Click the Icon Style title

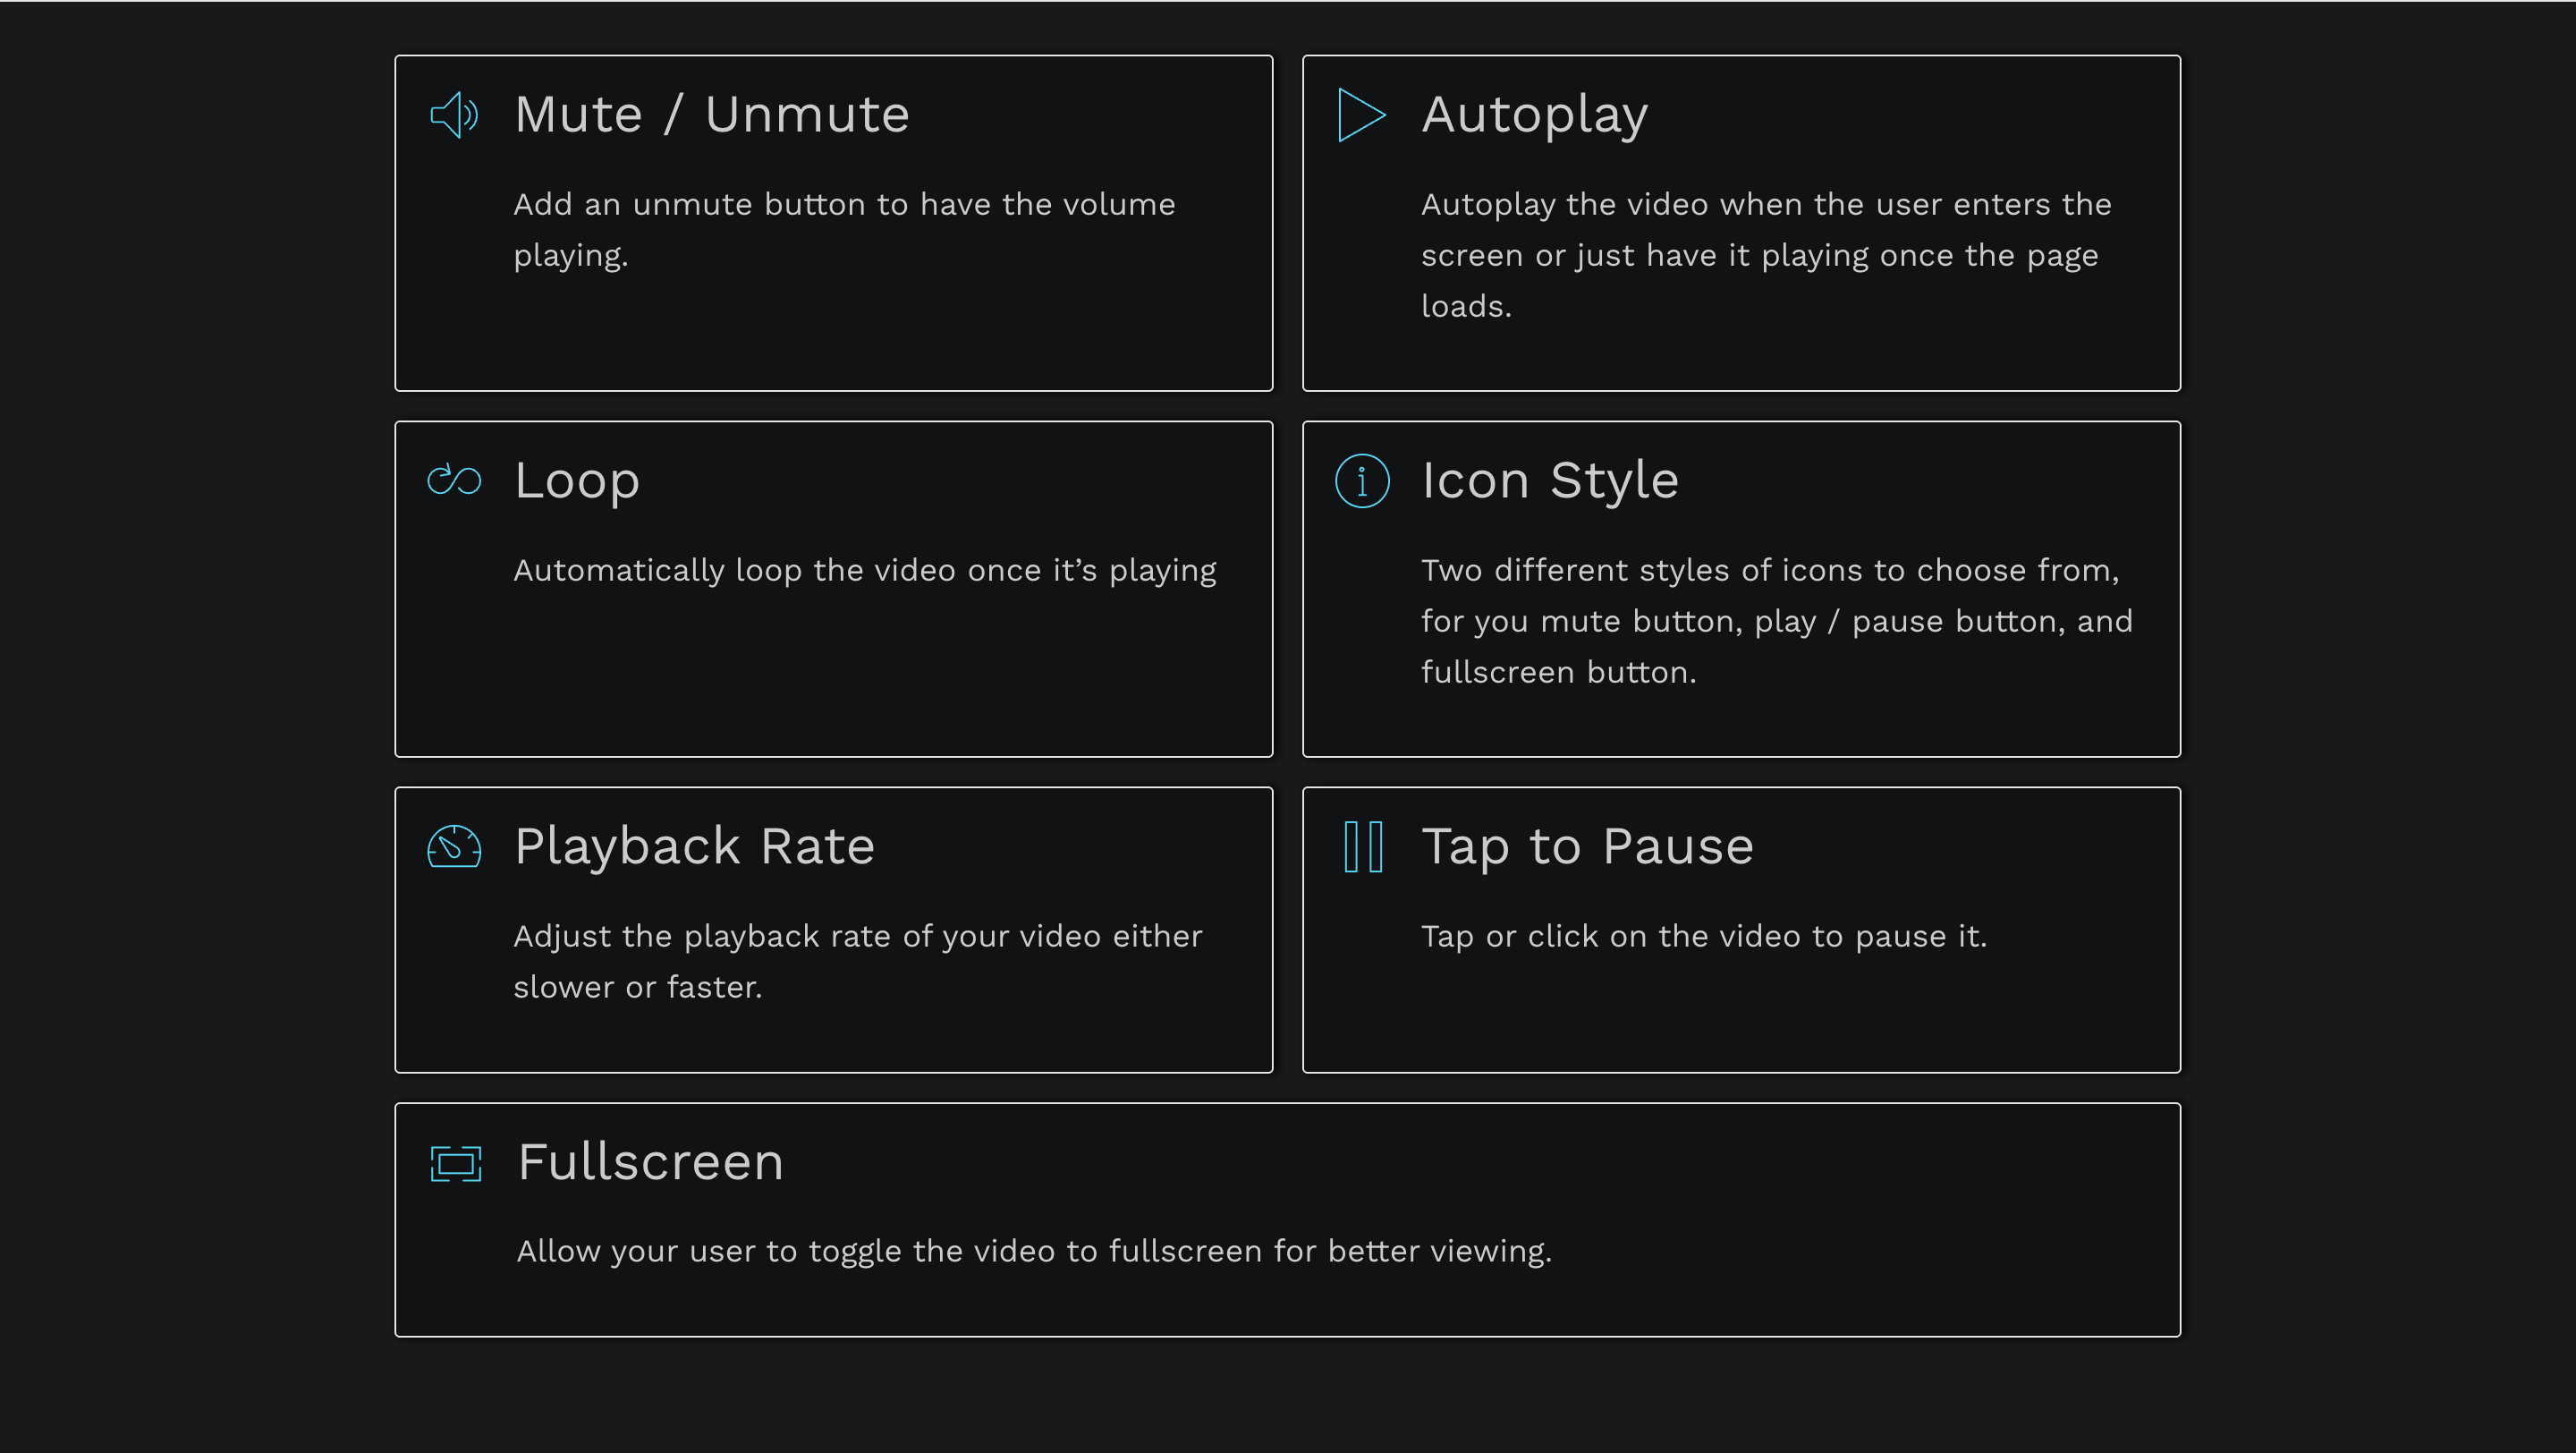(1550, 481)
